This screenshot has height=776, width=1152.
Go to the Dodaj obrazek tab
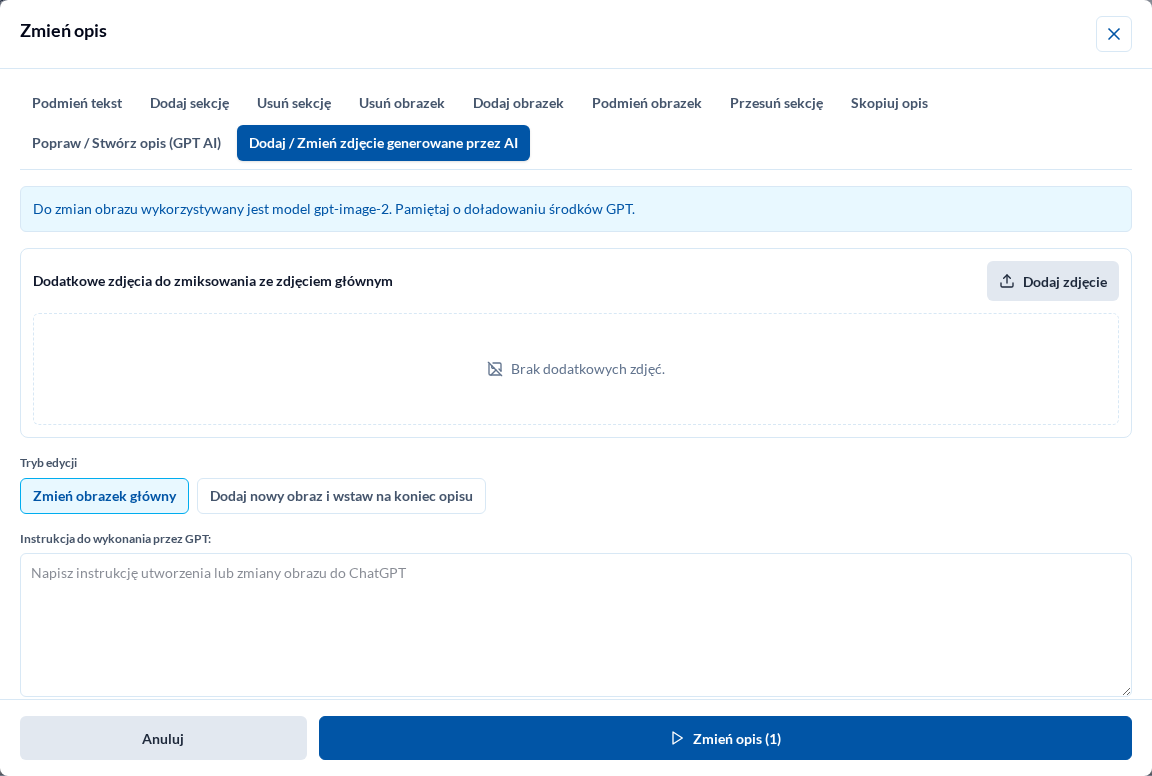[x=518, y=103]
